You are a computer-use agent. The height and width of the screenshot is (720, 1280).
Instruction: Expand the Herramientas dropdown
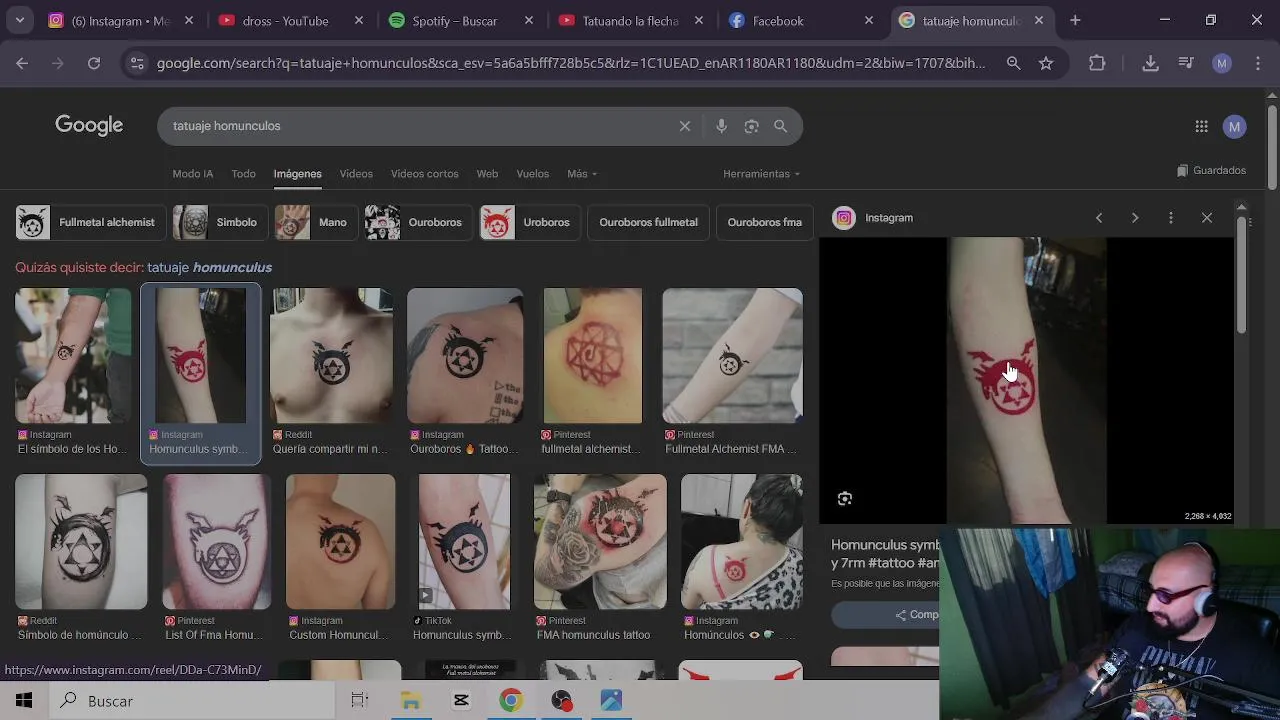tap(761, 174)
